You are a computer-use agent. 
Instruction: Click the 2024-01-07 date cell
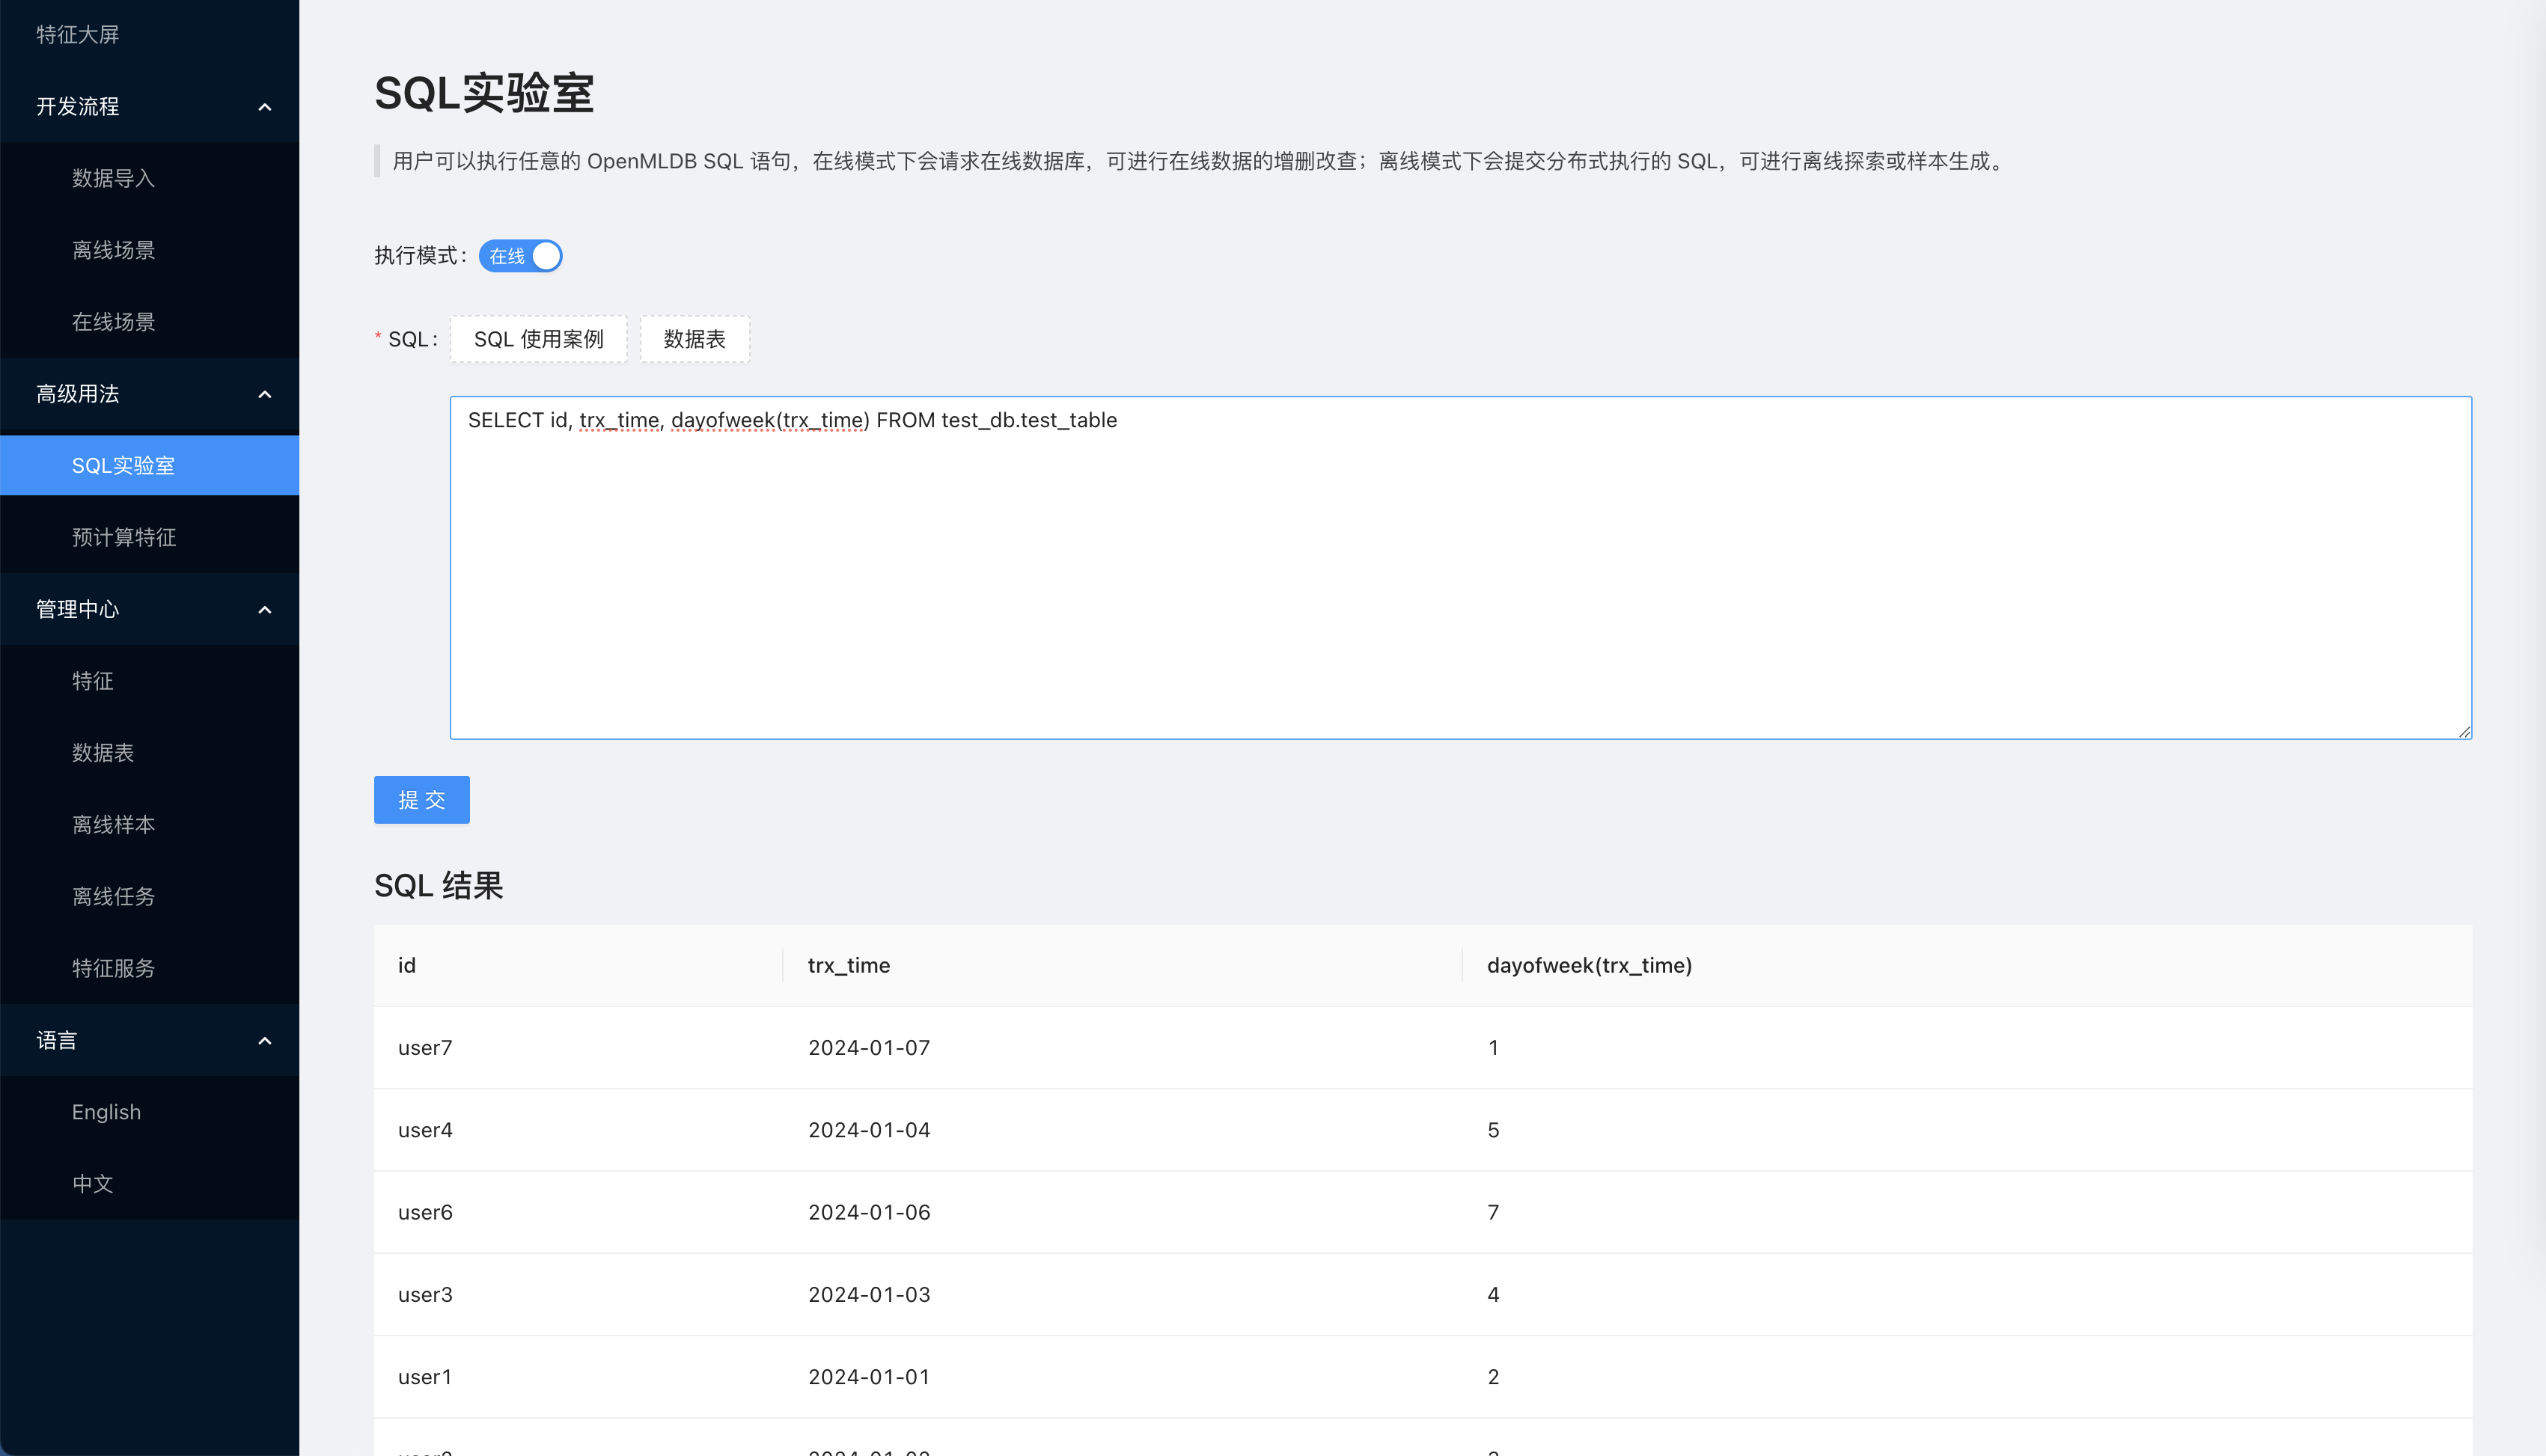point(1122,1047)
